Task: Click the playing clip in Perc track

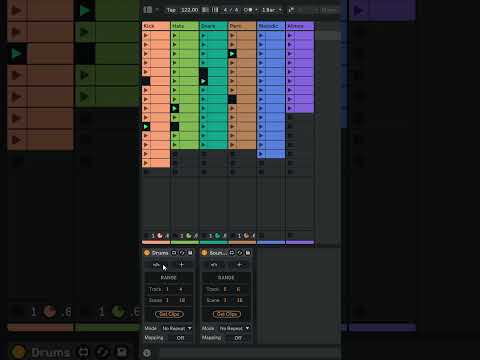Action: (x=232, y=54)
